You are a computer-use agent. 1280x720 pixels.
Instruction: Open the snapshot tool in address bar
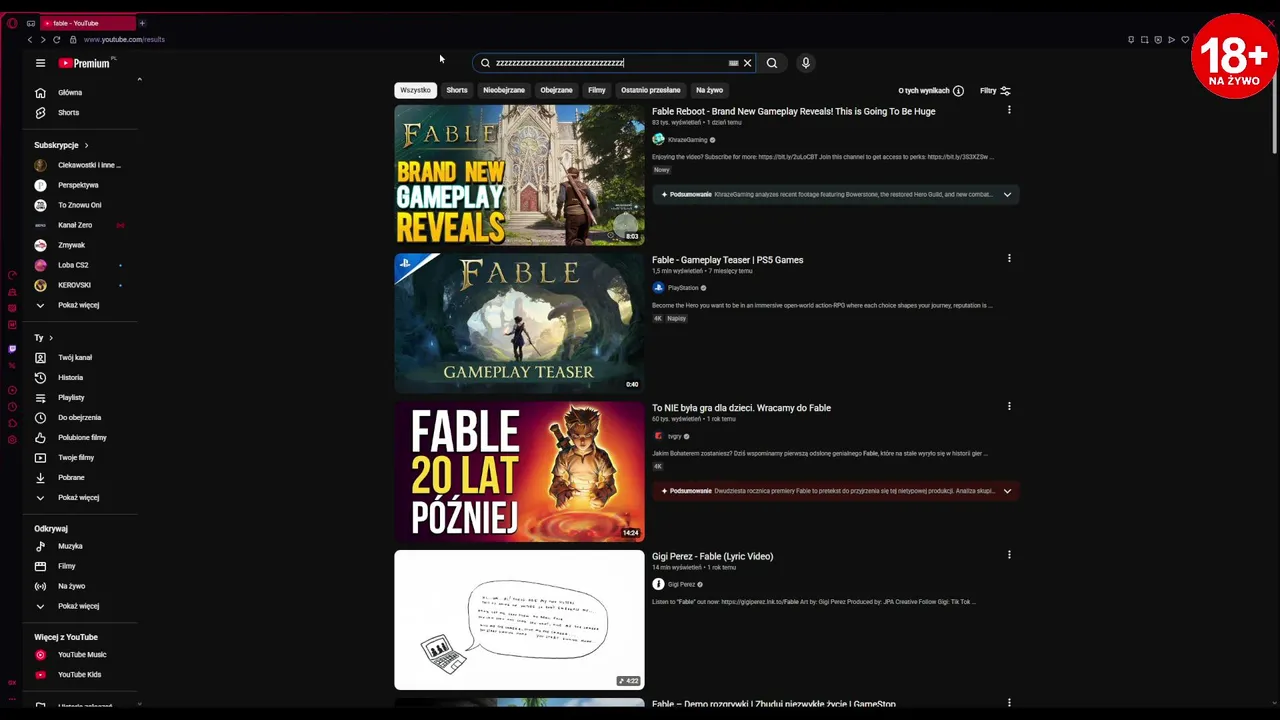[1145, 40]
